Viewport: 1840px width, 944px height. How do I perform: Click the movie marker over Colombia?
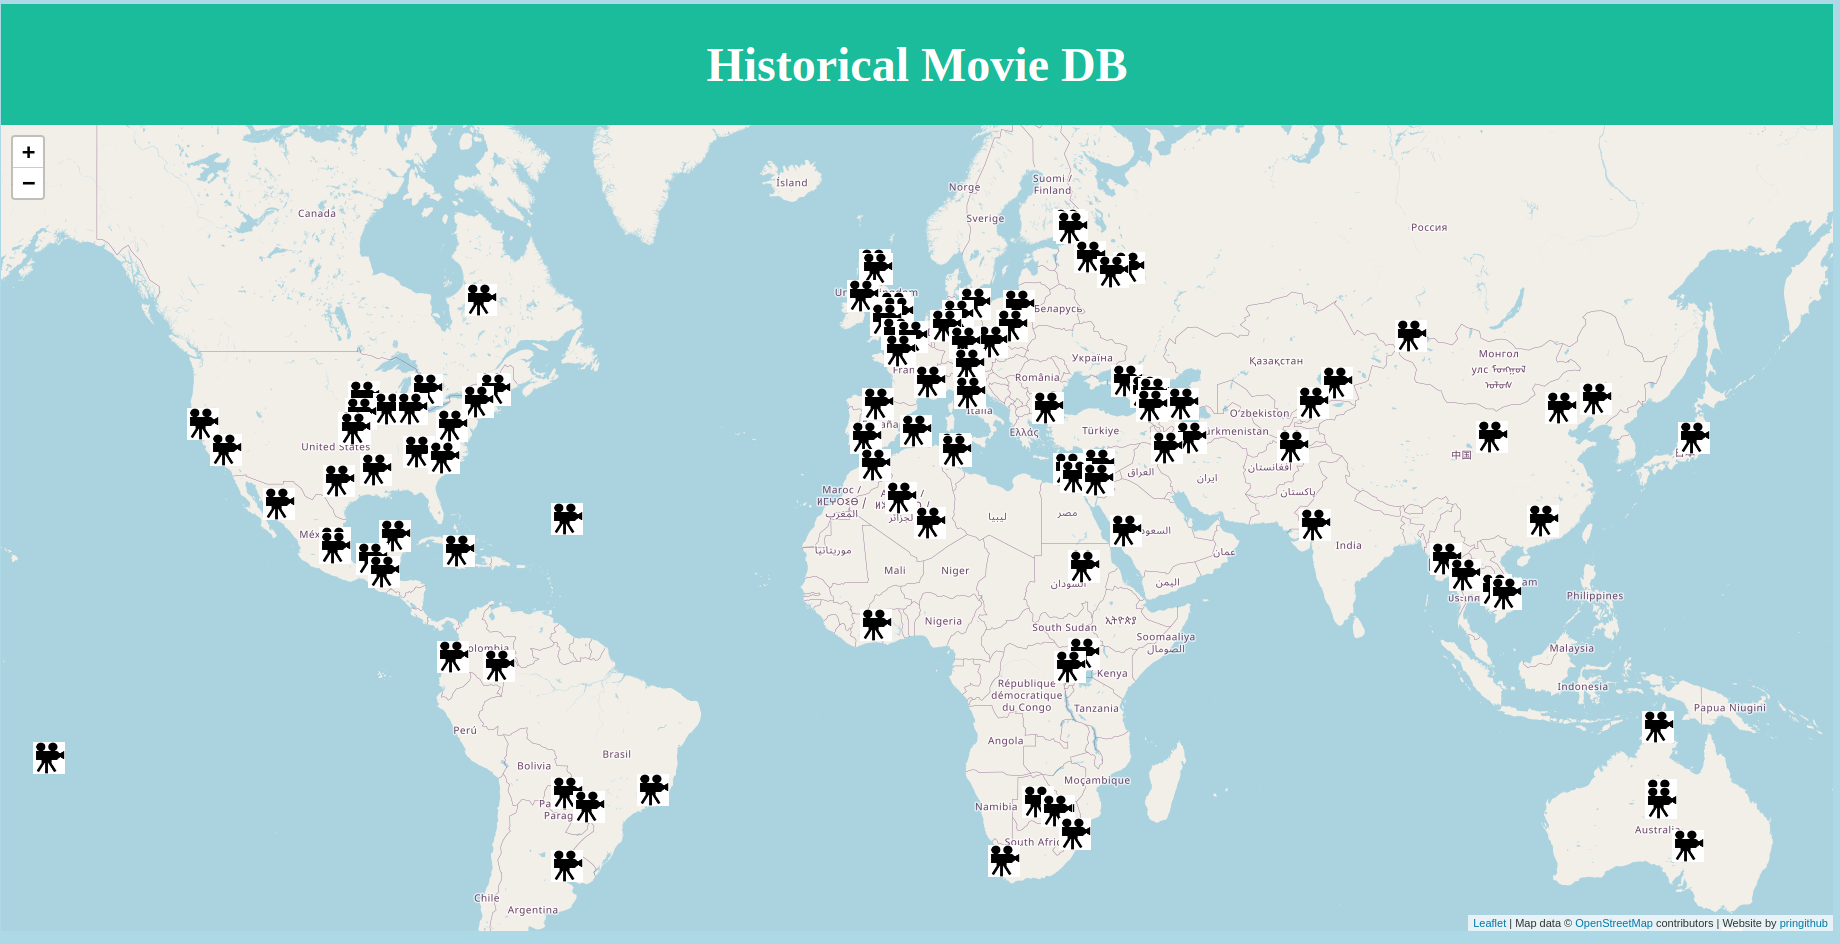[451, 655]
